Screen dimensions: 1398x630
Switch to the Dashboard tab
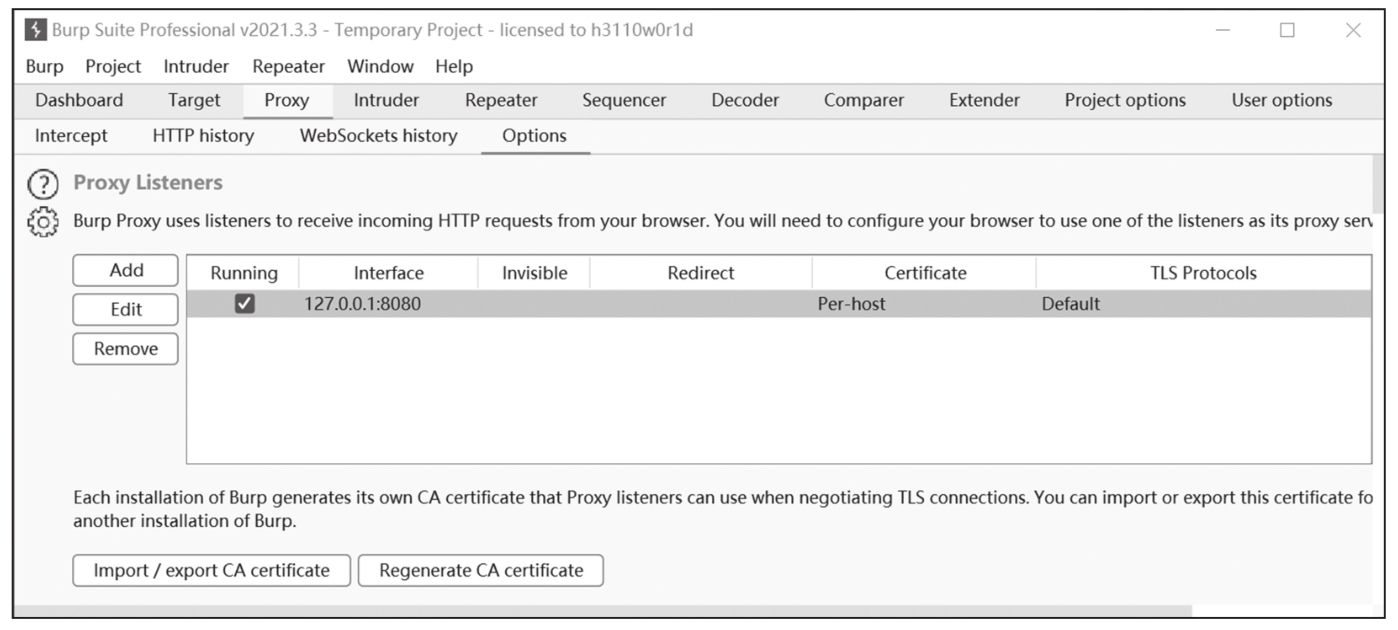point(80,101)
